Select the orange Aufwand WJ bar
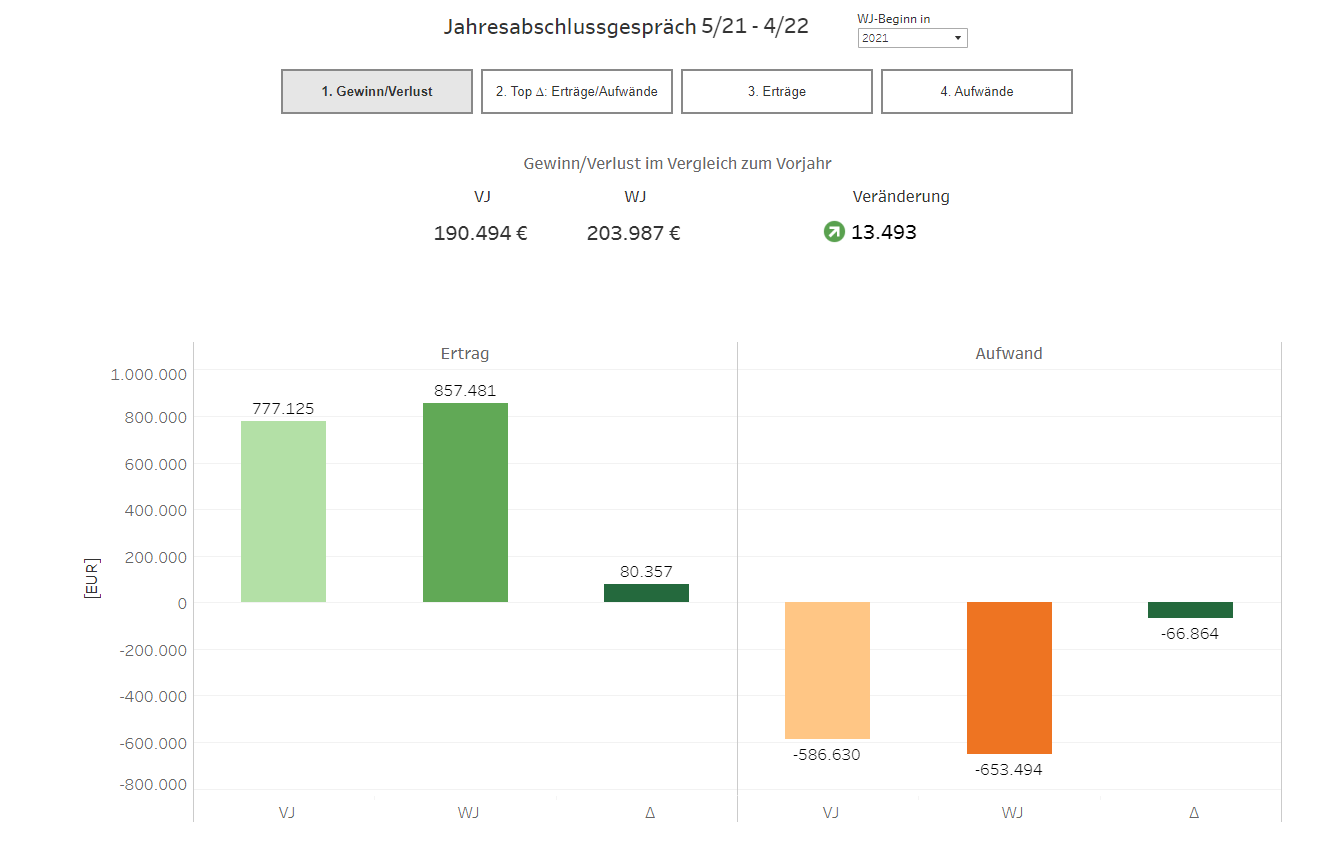The width and height of the screenshot is (1328, 861). tap(1009, 678)
